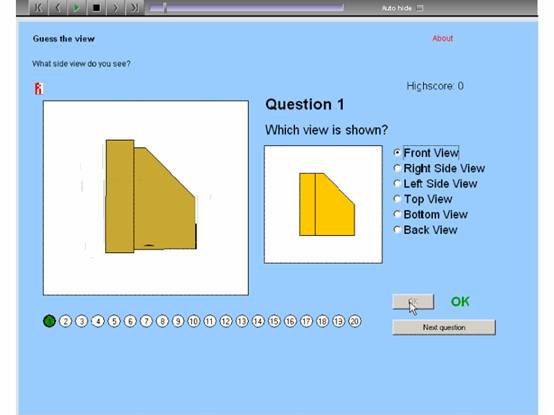Select the Right Side View option
554x415 pixels.
[440, 168]
